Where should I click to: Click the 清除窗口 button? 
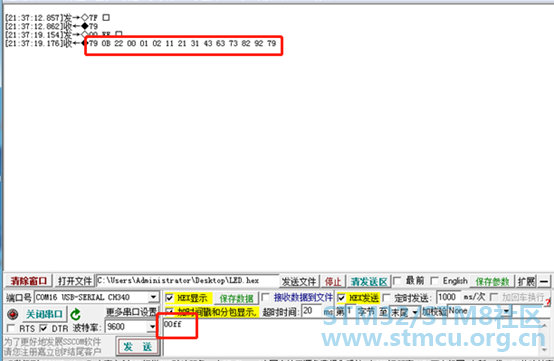(28, 281)
